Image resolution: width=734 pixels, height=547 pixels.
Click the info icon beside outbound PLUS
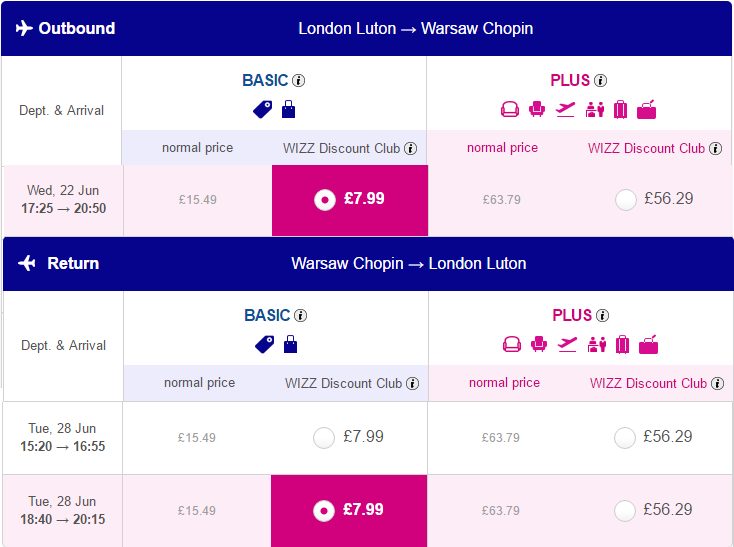click(x=601, y=80)
